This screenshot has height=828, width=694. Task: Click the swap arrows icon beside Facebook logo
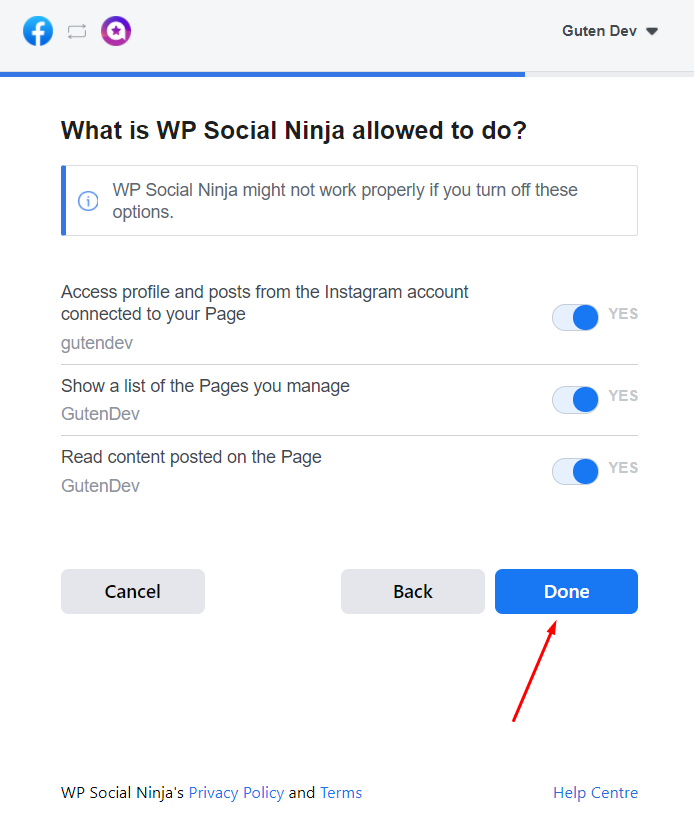[77, 32]
